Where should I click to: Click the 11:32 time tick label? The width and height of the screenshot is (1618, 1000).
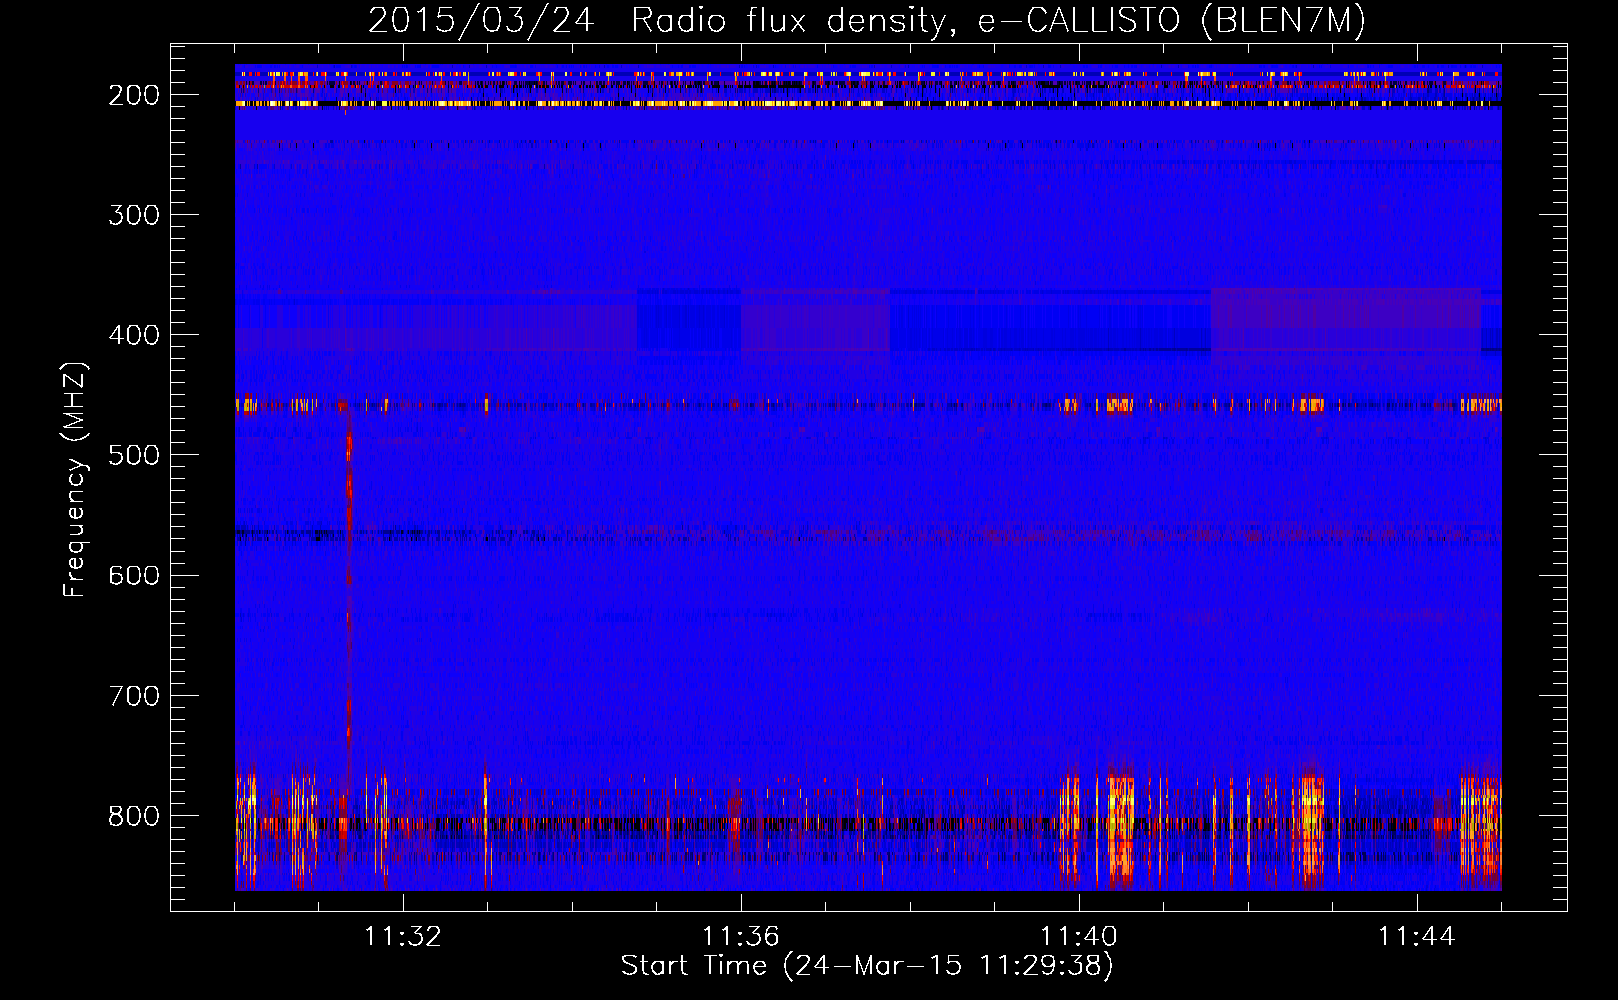point(402,937)
